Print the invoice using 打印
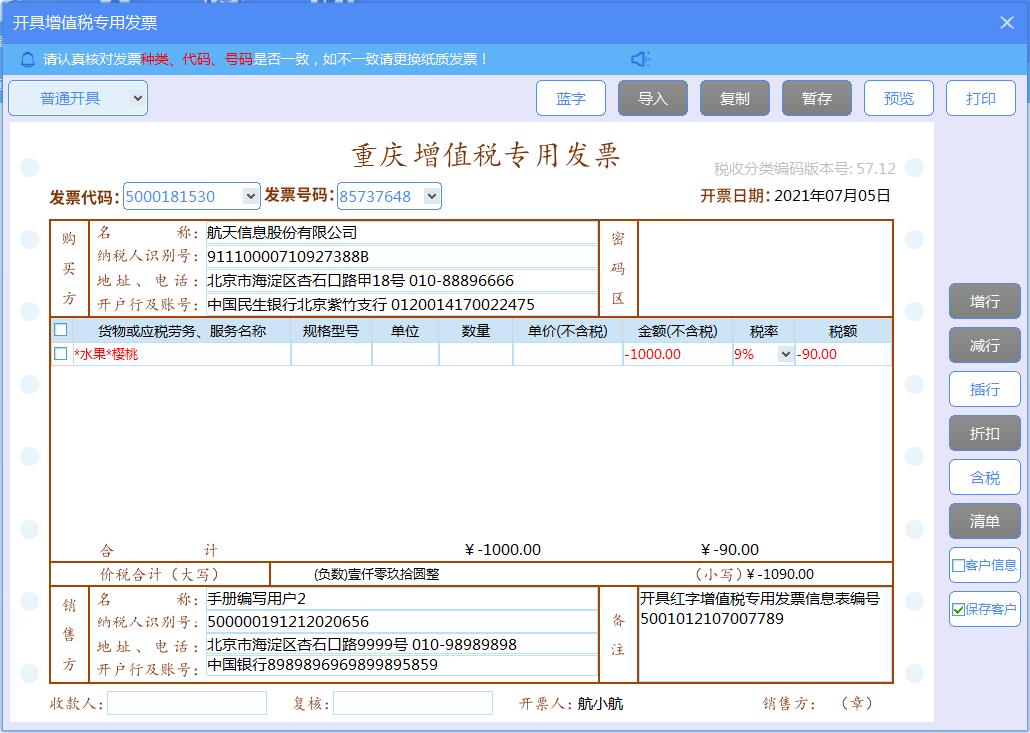This screenshot has height=733, width=1030. (x=981, y=98)
